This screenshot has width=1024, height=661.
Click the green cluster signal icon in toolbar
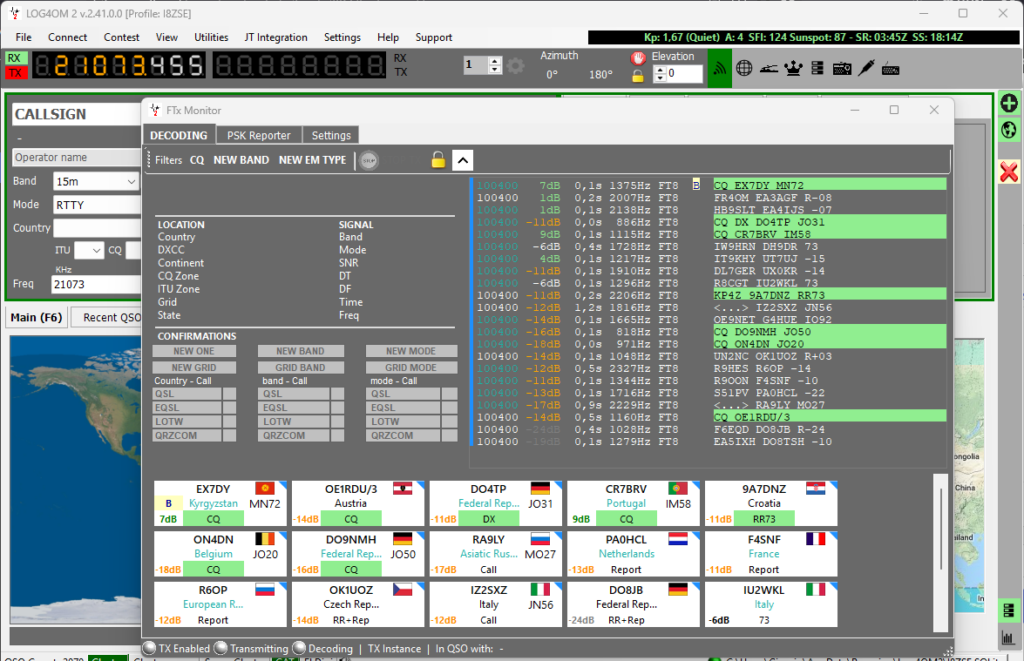pos(720,68)
